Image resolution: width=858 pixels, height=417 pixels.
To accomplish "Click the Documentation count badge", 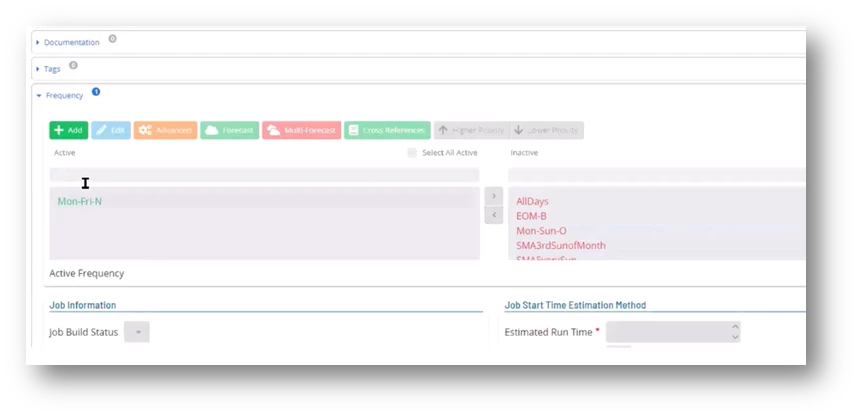I will (112, 39).
